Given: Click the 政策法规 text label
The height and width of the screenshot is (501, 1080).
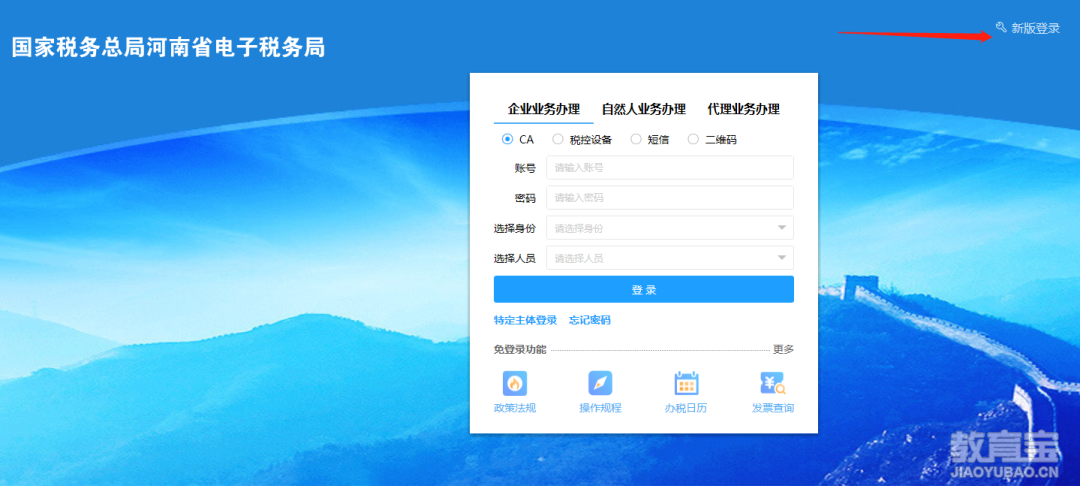Looking at the screenshot, I should point(515,408).
